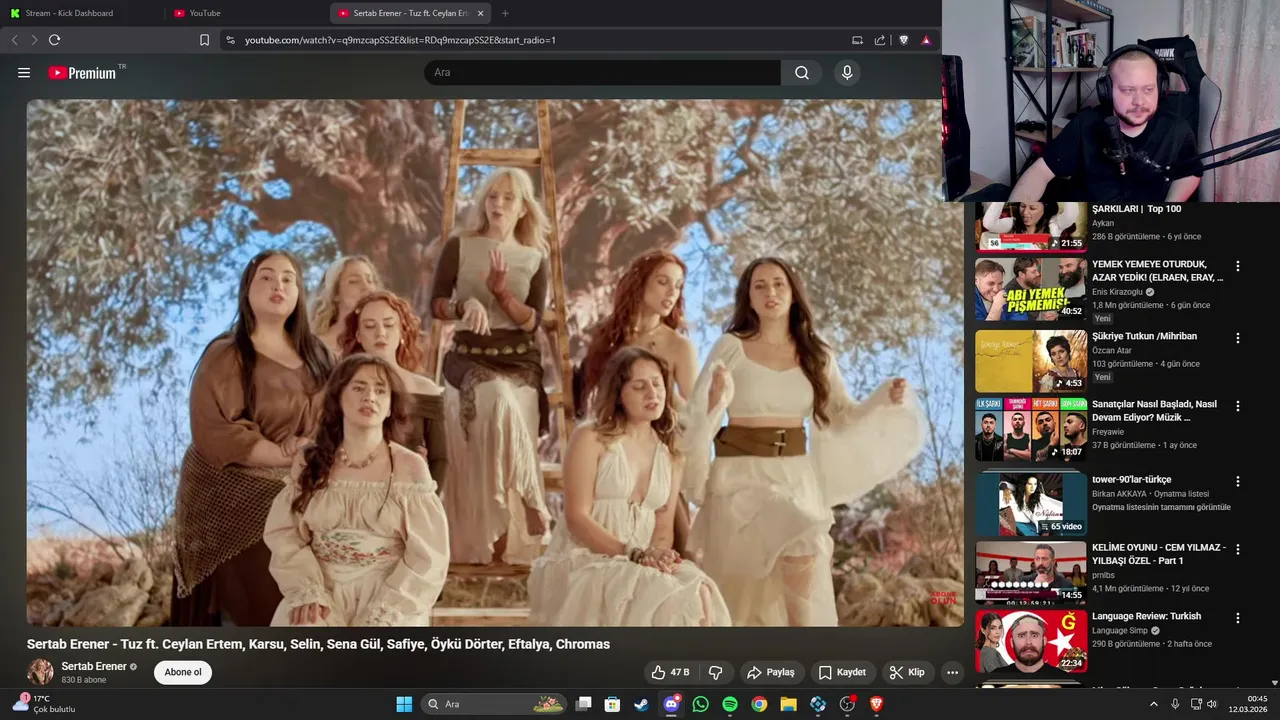Open the Özcan Atar channel name
Image resolution: width=1280 pixels, height=720 pixels.
(1114, 350)
